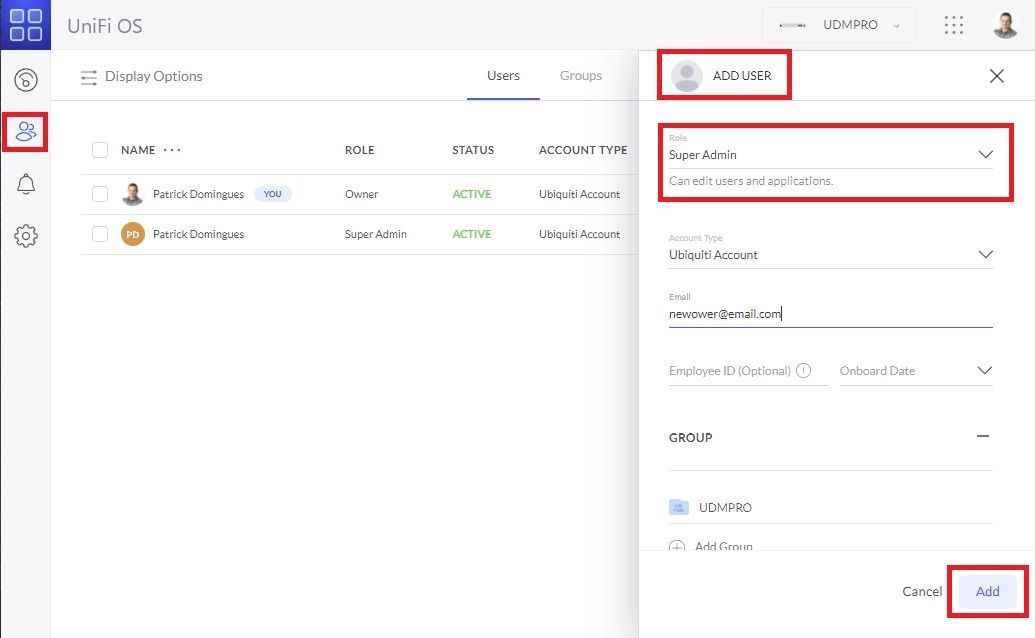The image size is (1035, 638).
Task: Check the select-all checkbox in header
Action: [100, 150]
